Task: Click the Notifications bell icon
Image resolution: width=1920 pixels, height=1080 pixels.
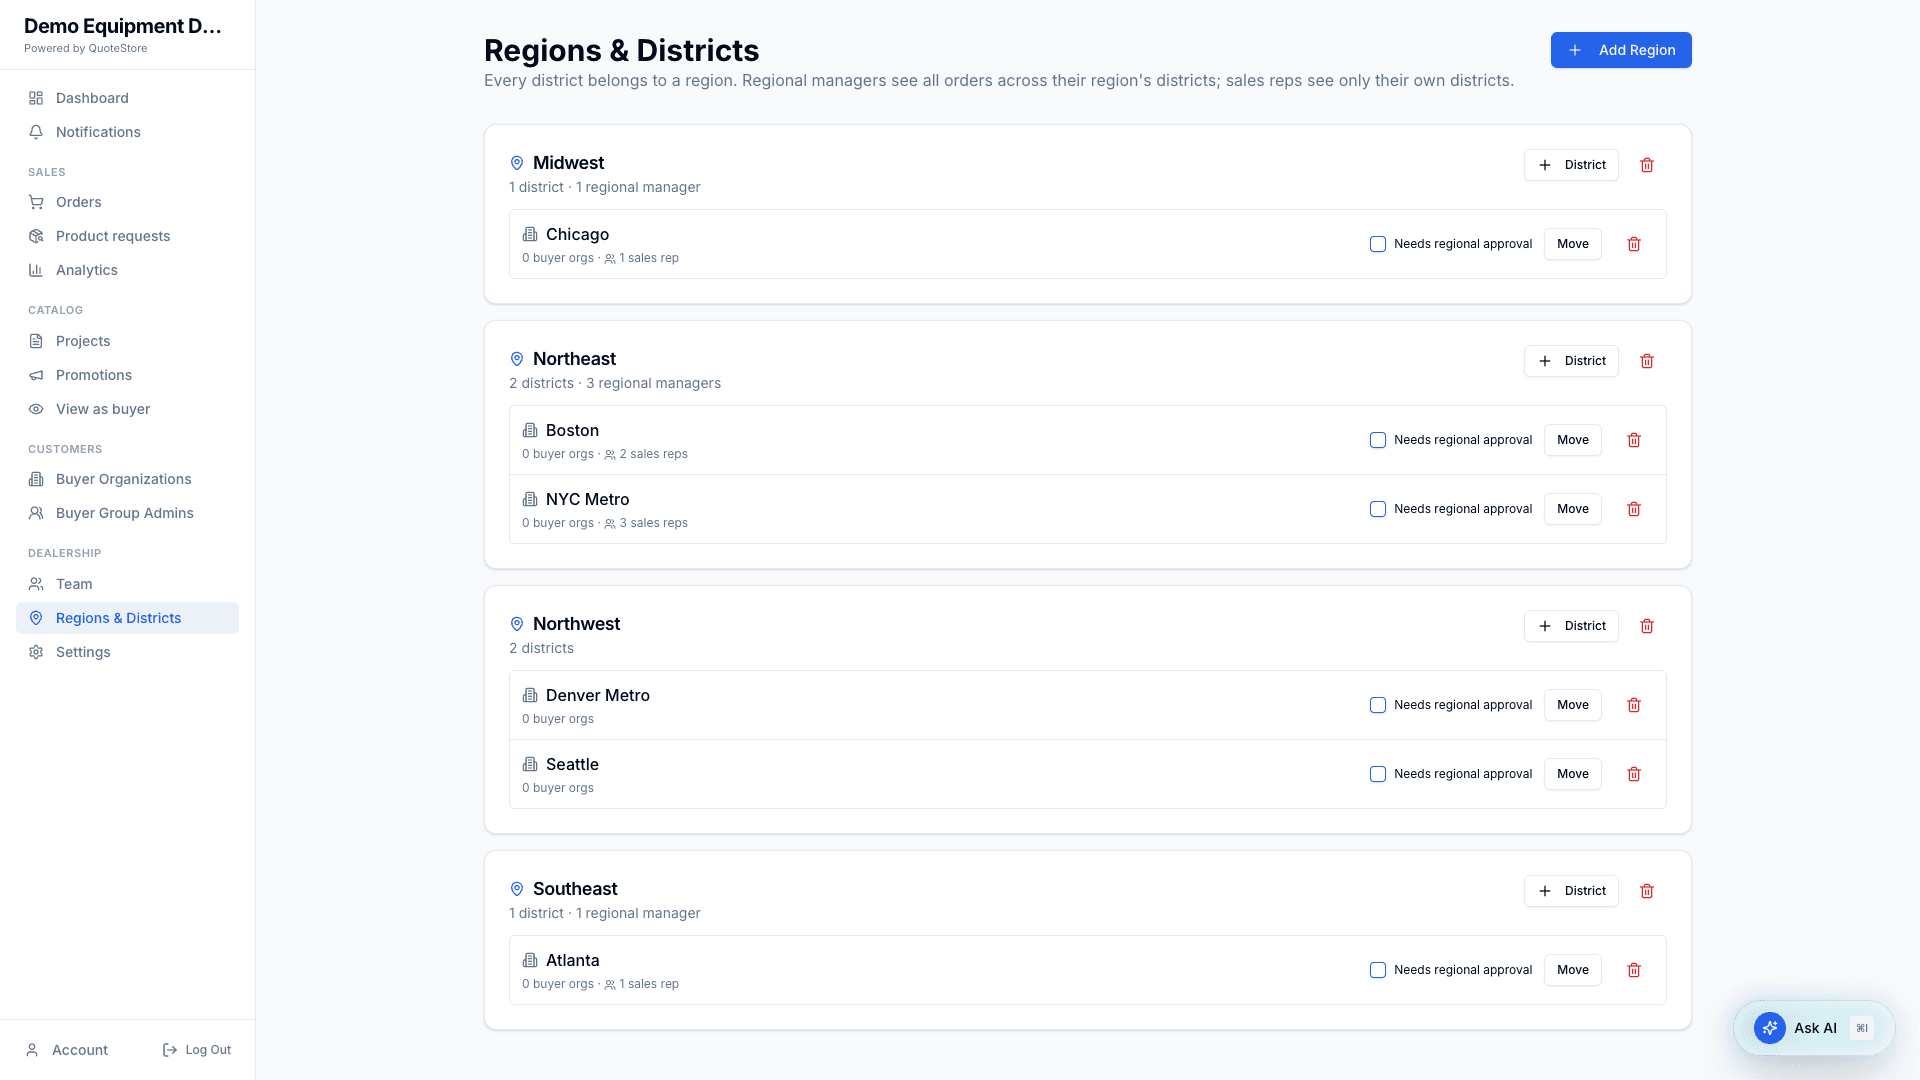Action: point(36,132)
